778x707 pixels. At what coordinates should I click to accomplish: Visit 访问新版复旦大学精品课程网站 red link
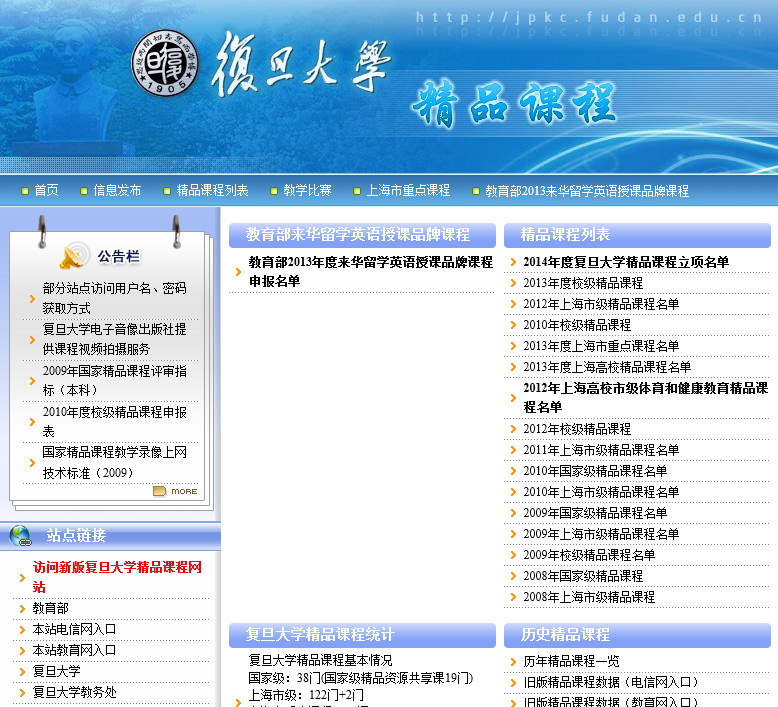pos(118,577)
